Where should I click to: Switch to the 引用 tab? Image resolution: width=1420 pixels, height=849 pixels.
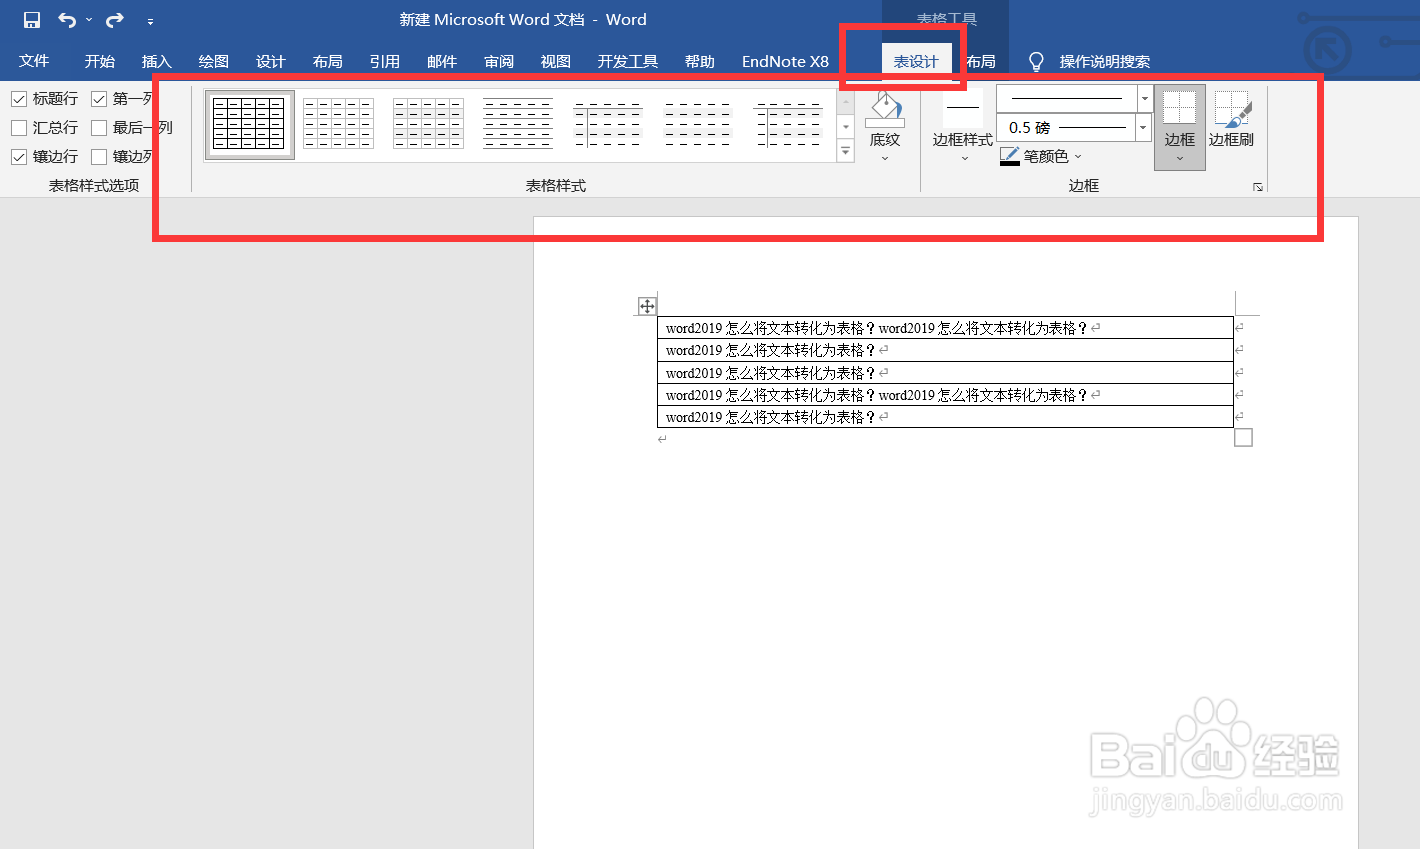click(384, 61)
